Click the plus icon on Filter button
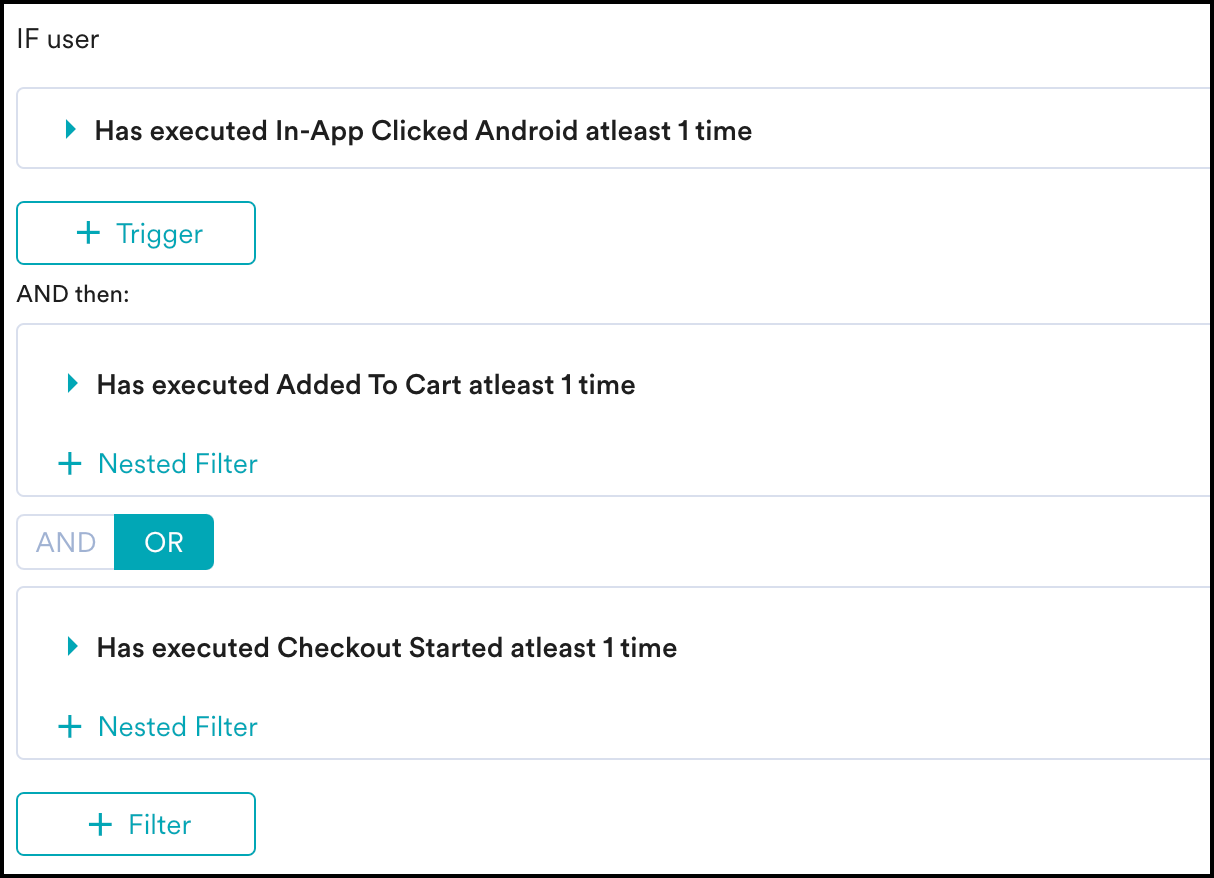 (100, 824)
